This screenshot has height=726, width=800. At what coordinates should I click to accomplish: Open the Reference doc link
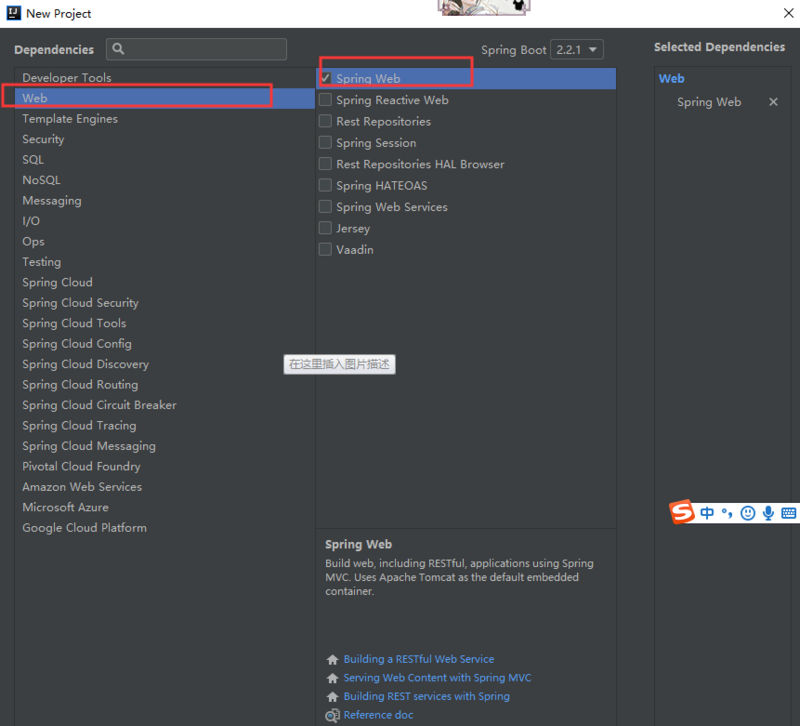click(x=378, y=715)
